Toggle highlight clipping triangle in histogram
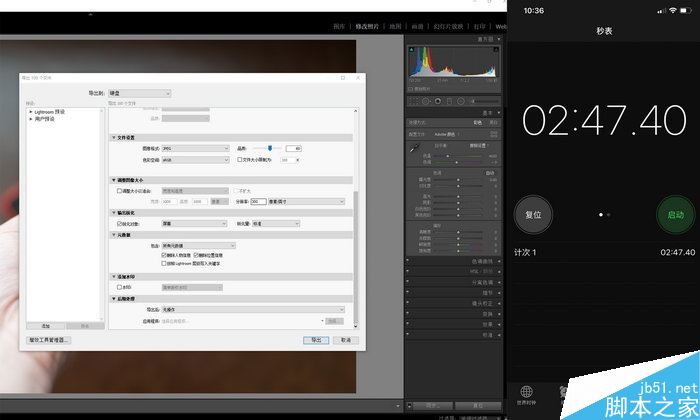 click(x=496, y=49)
